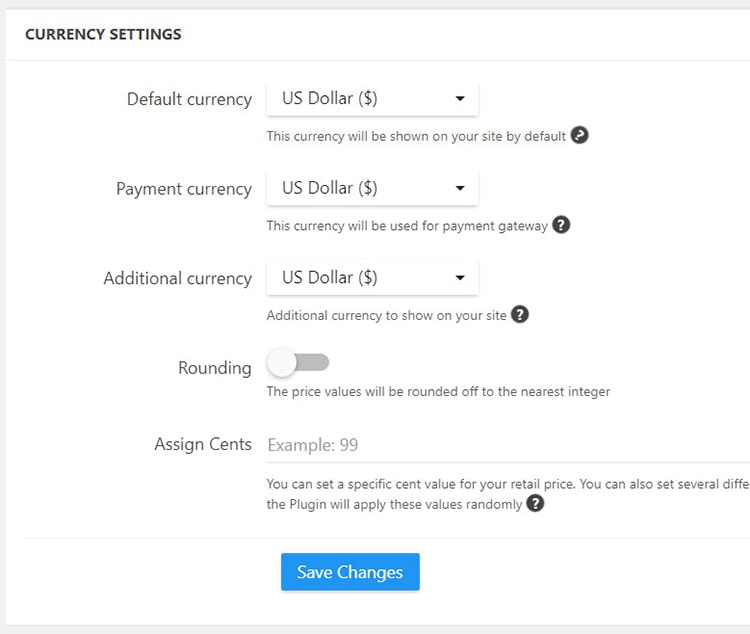Click the Default currency label
The height and width of the screenshot is (634, 750).
(189, 99)
